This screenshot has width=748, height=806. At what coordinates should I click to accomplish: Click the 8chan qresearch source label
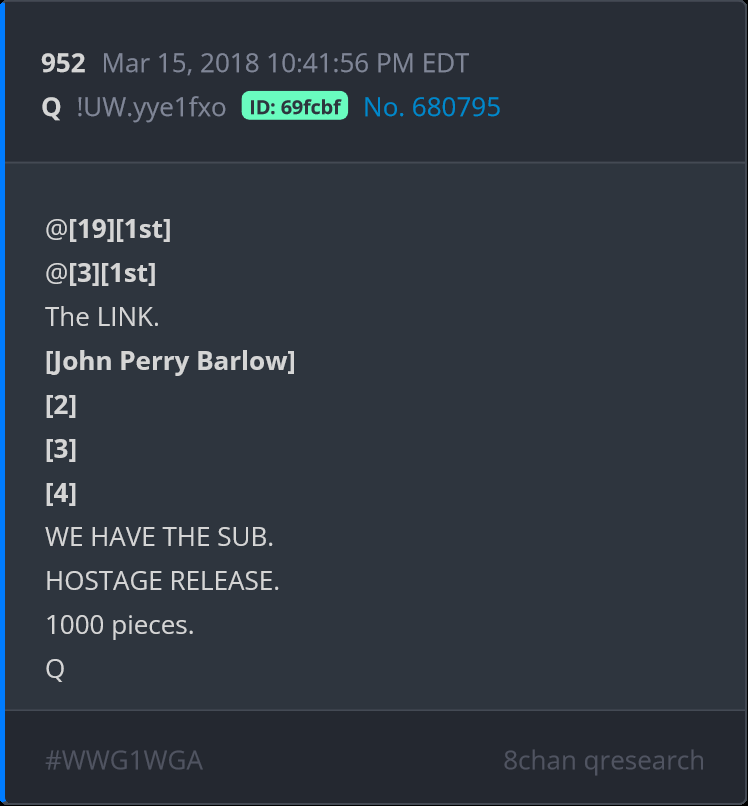(604, 760)
